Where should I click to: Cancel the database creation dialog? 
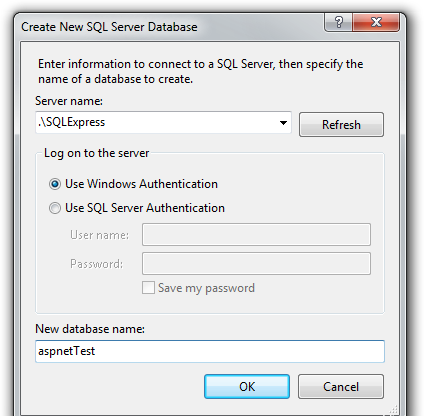[341, 387]
